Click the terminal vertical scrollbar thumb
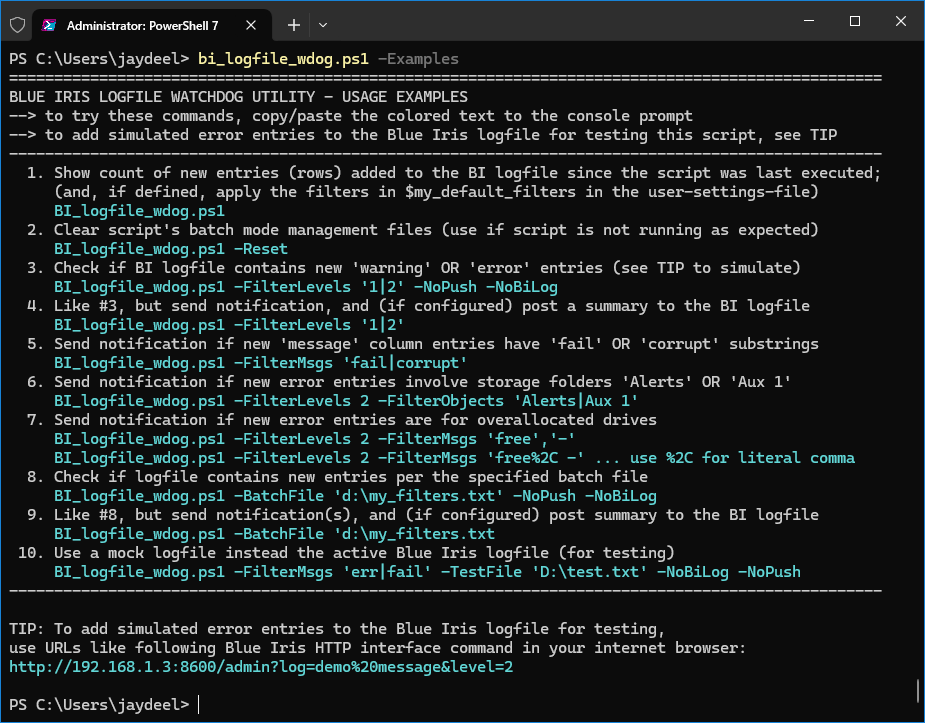 (x=918, y=689)
